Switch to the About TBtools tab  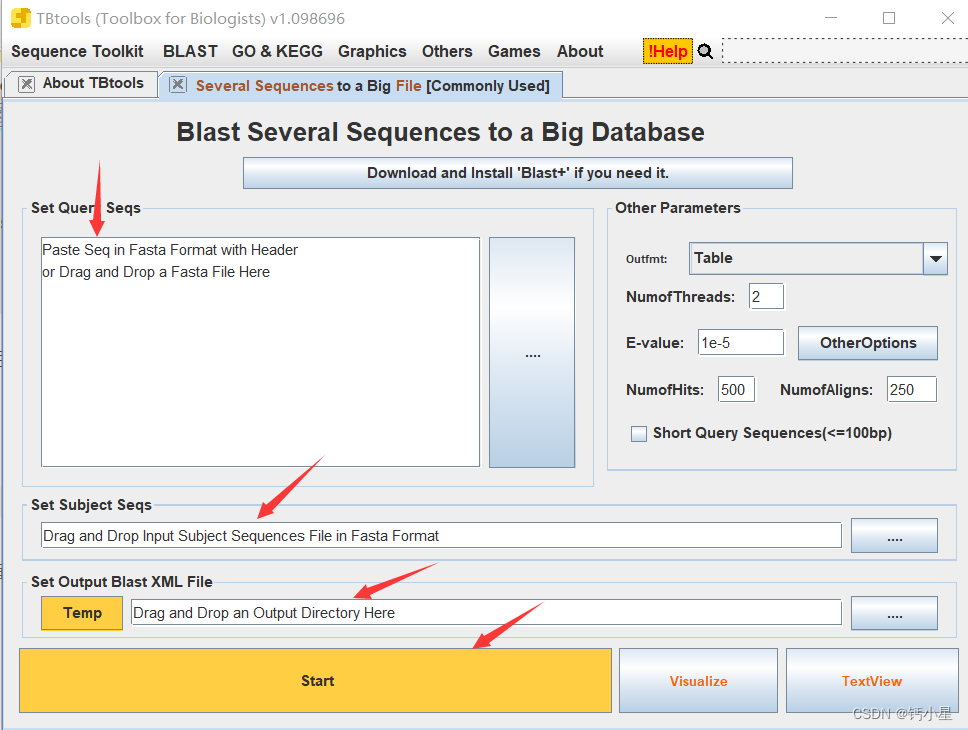point(93,83)
